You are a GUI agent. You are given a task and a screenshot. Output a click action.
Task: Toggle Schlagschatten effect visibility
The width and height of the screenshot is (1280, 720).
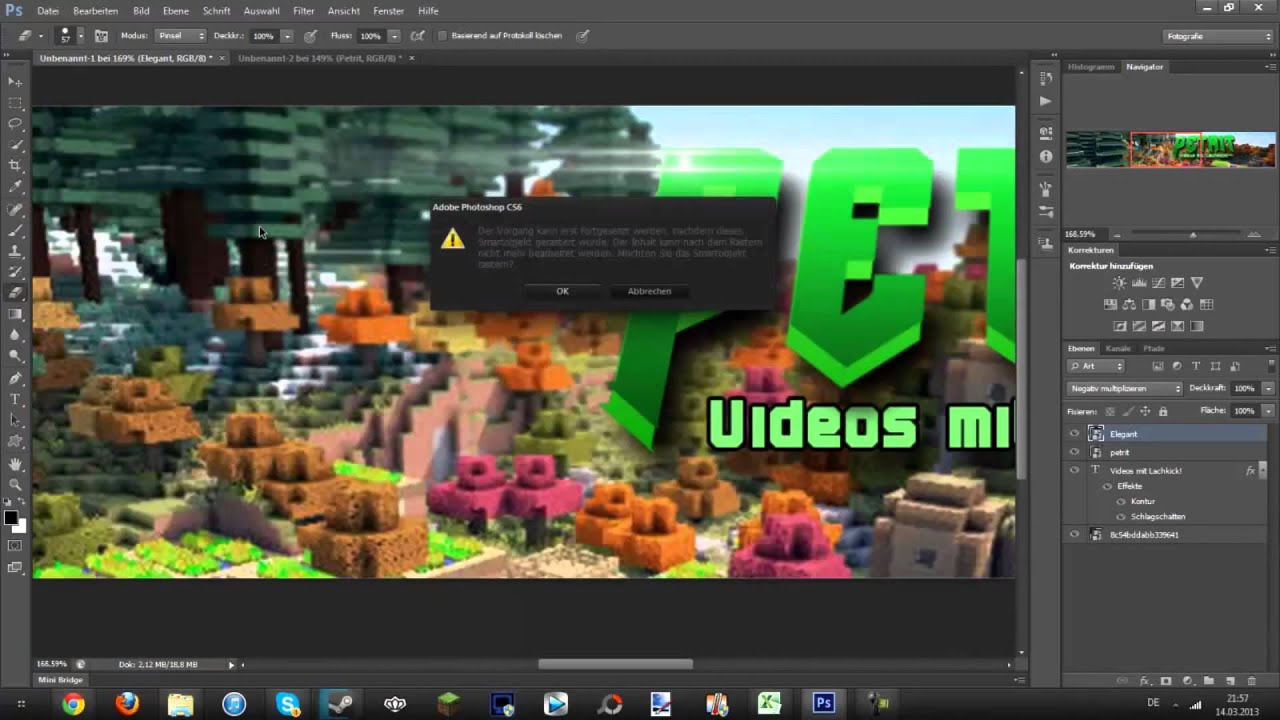coord(1121,517)
